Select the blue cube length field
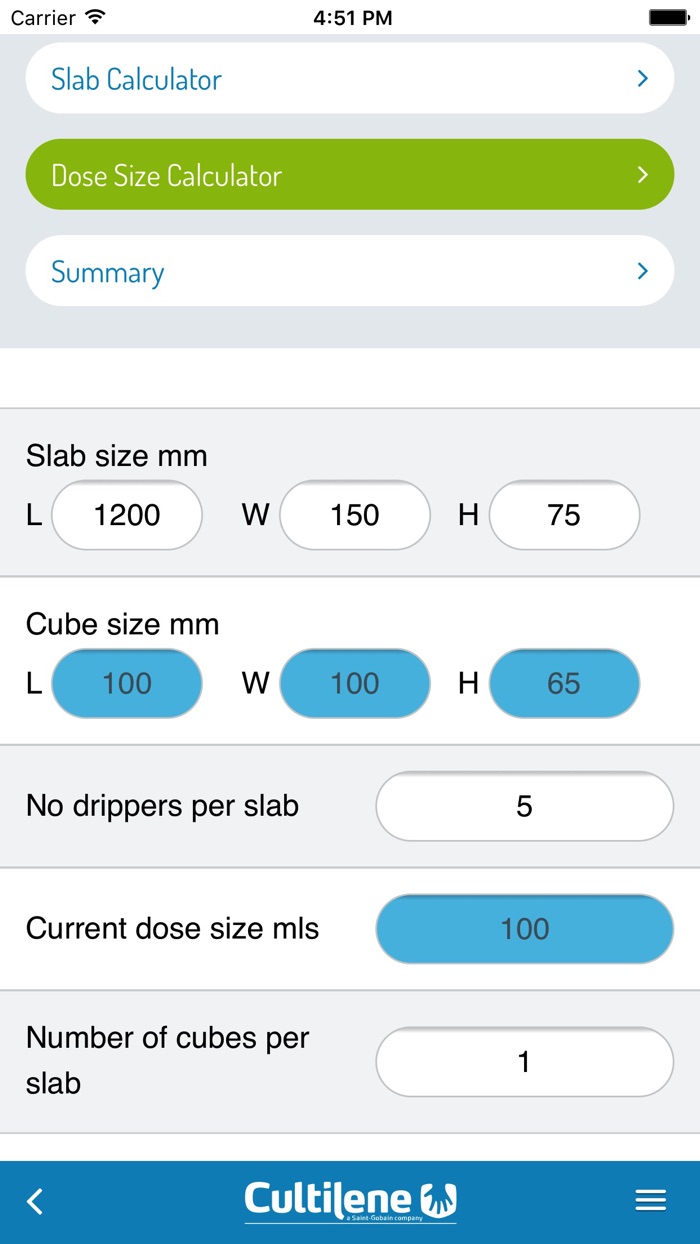The height and width of the screenshot is (1244, 700). 127,684
